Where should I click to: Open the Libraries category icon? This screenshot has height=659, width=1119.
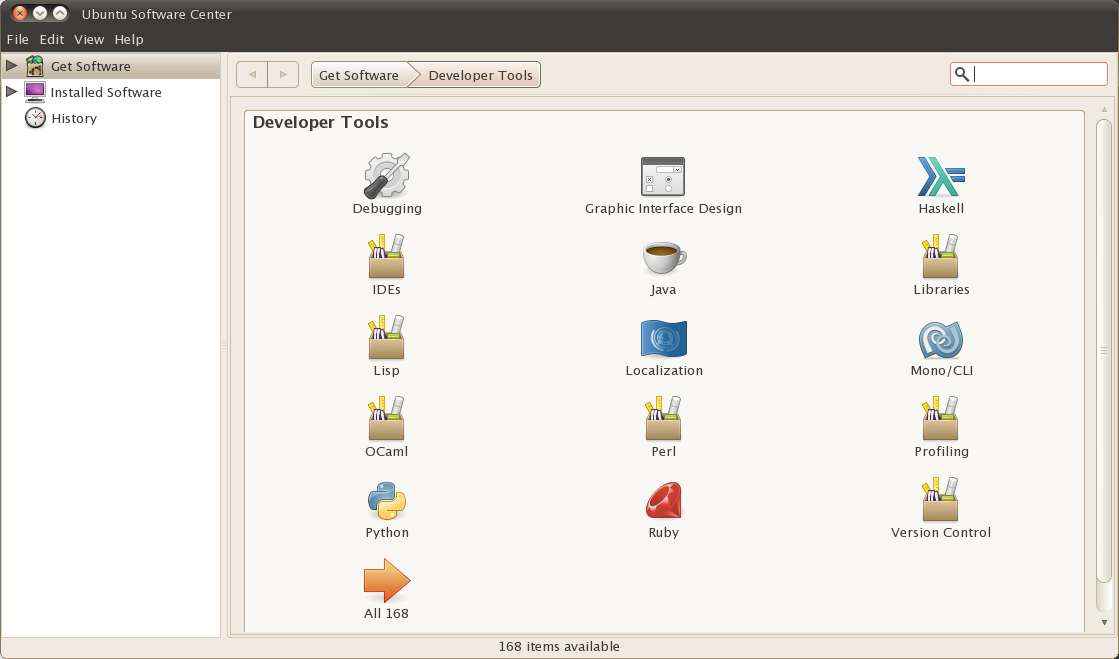point(941,256)
